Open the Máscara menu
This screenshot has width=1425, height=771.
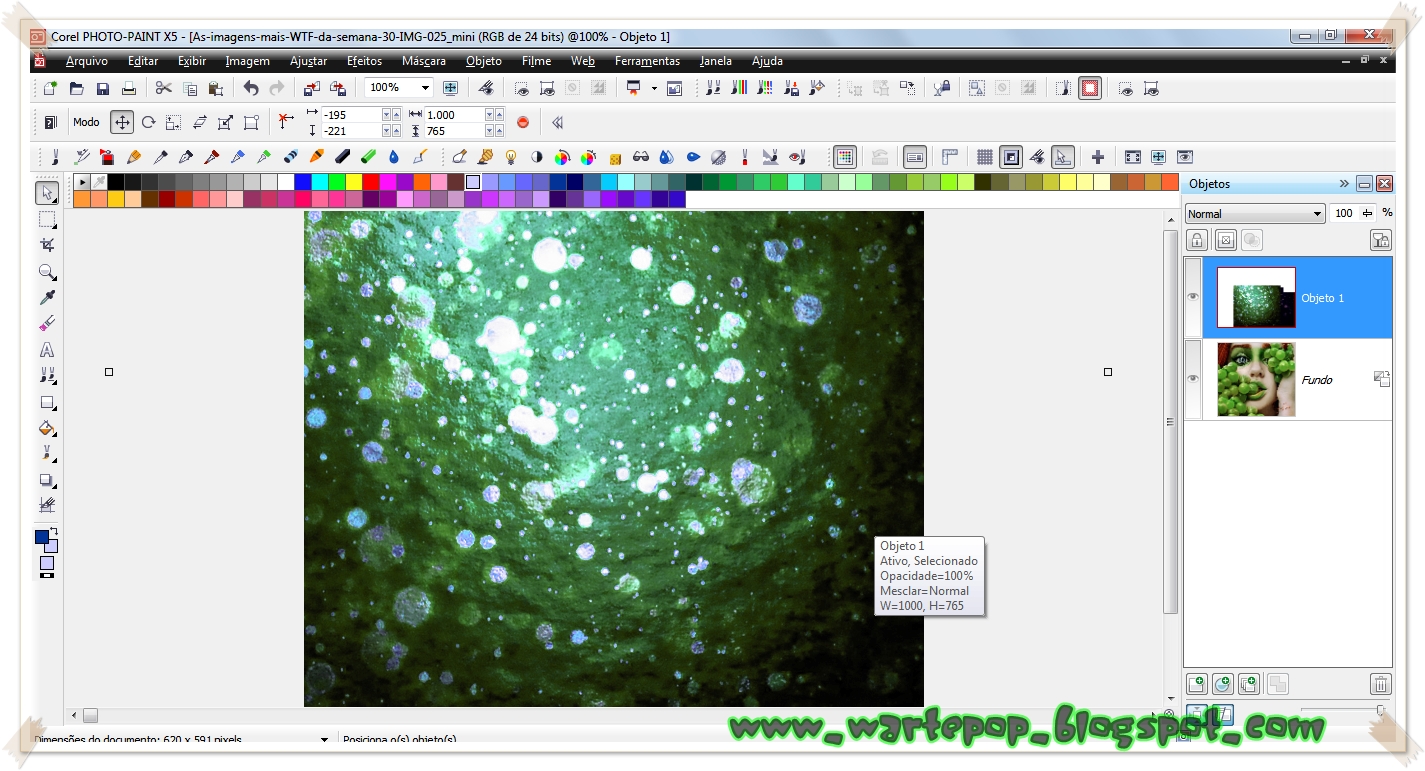[424, 61]
